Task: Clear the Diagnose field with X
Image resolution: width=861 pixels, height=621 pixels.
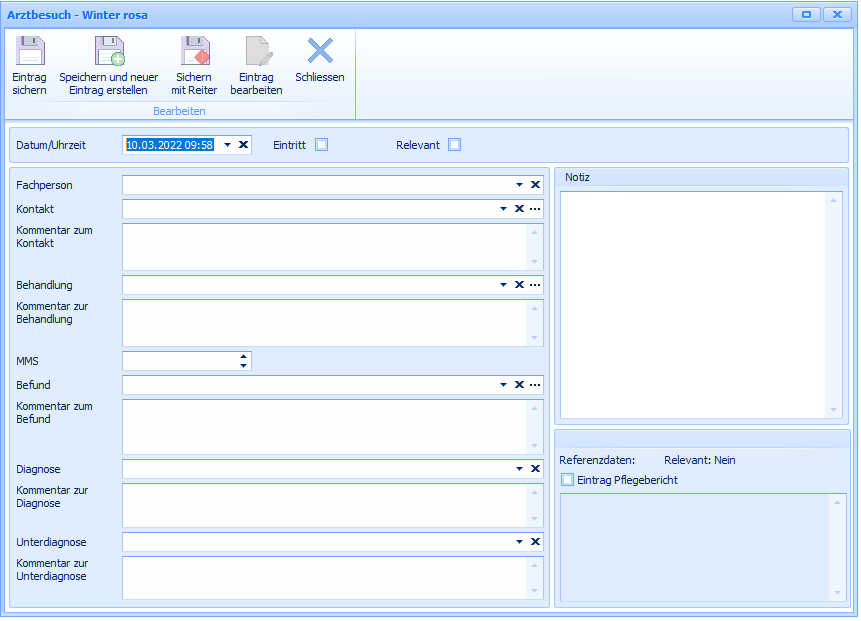Action: 535,469
